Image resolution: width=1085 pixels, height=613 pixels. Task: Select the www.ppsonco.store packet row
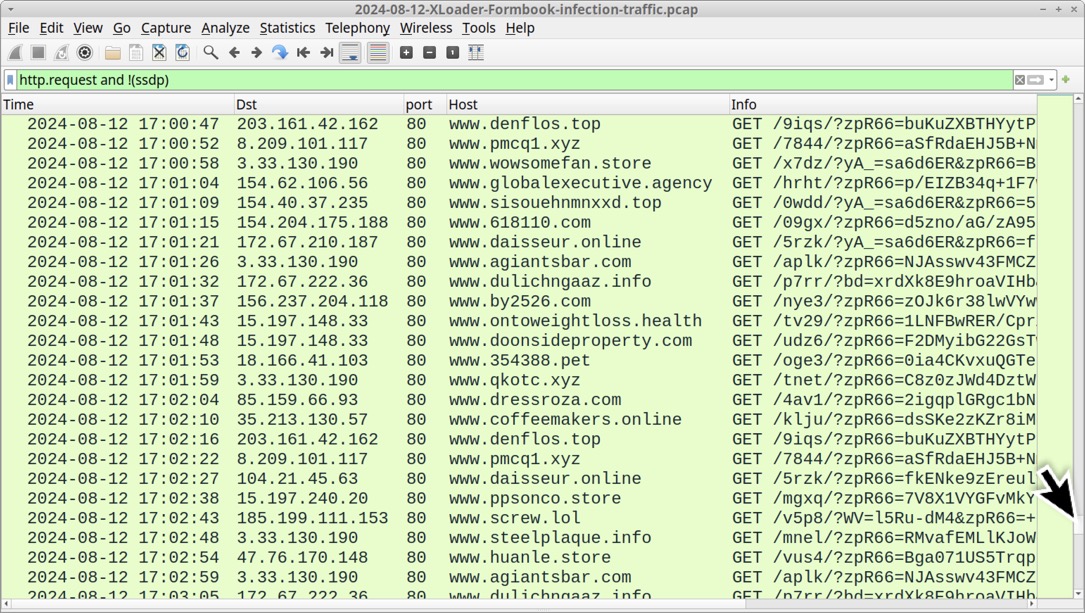(518, 499)
